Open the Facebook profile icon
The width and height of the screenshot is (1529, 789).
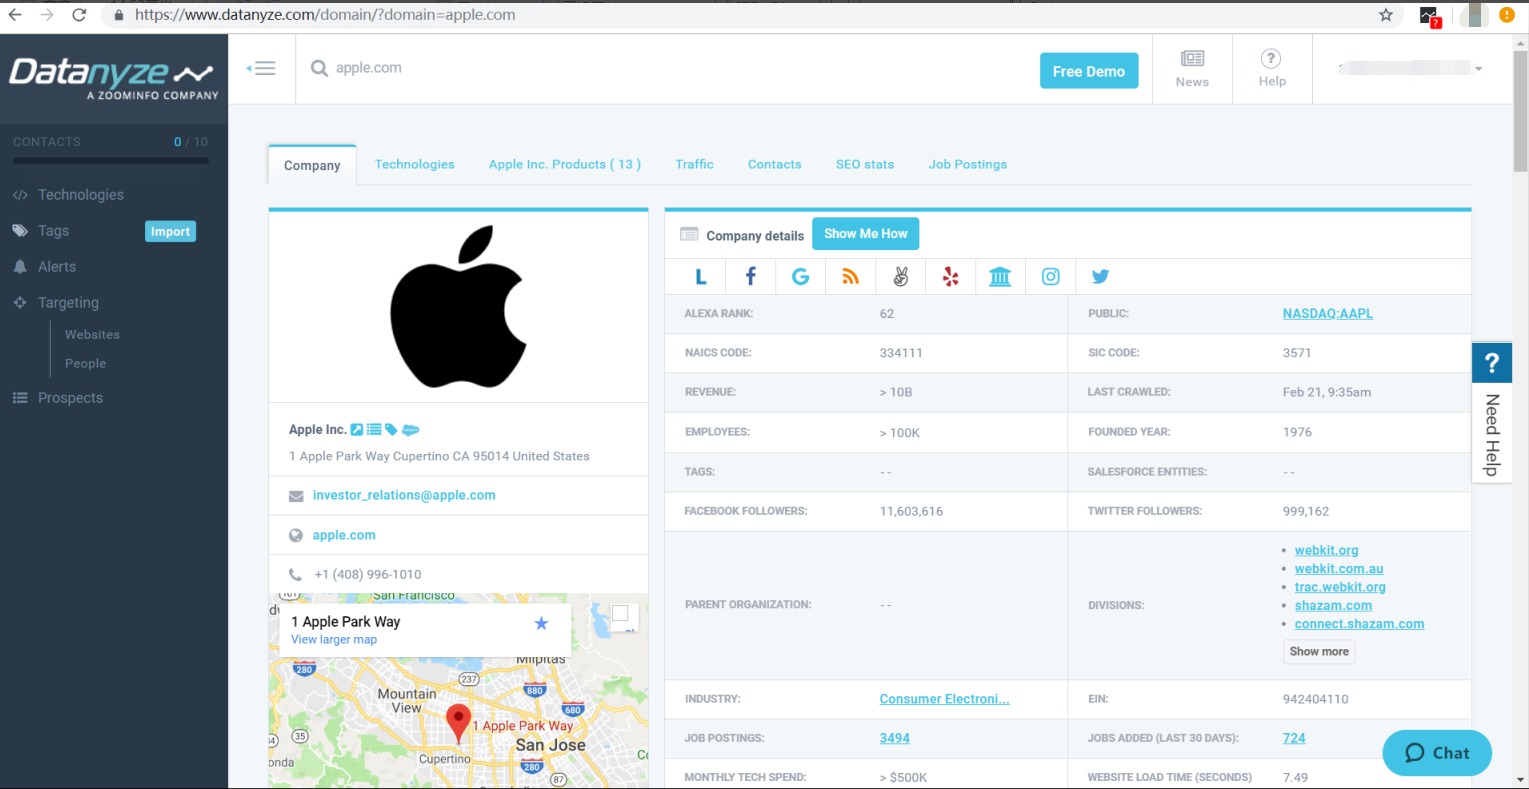coord(750,277)
